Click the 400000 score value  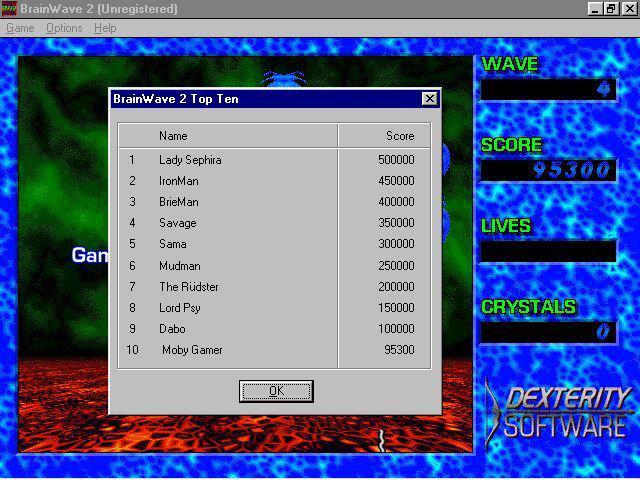click(396, 202)
